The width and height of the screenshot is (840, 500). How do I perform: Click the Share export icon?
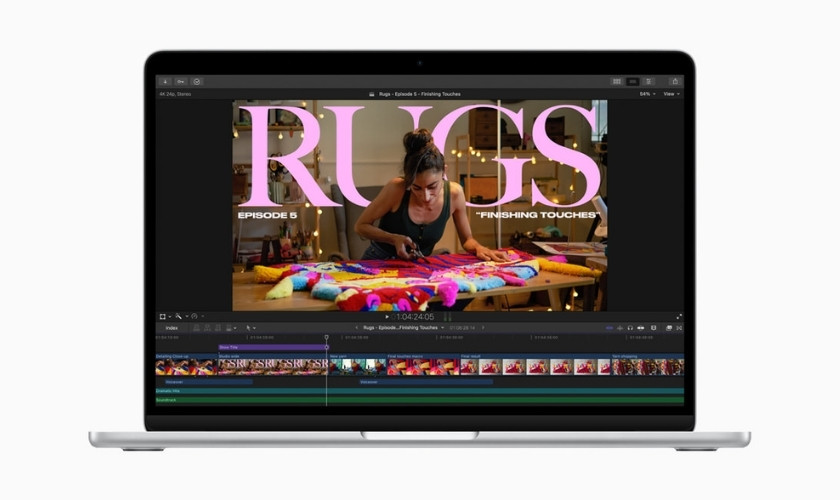point(675,81)
